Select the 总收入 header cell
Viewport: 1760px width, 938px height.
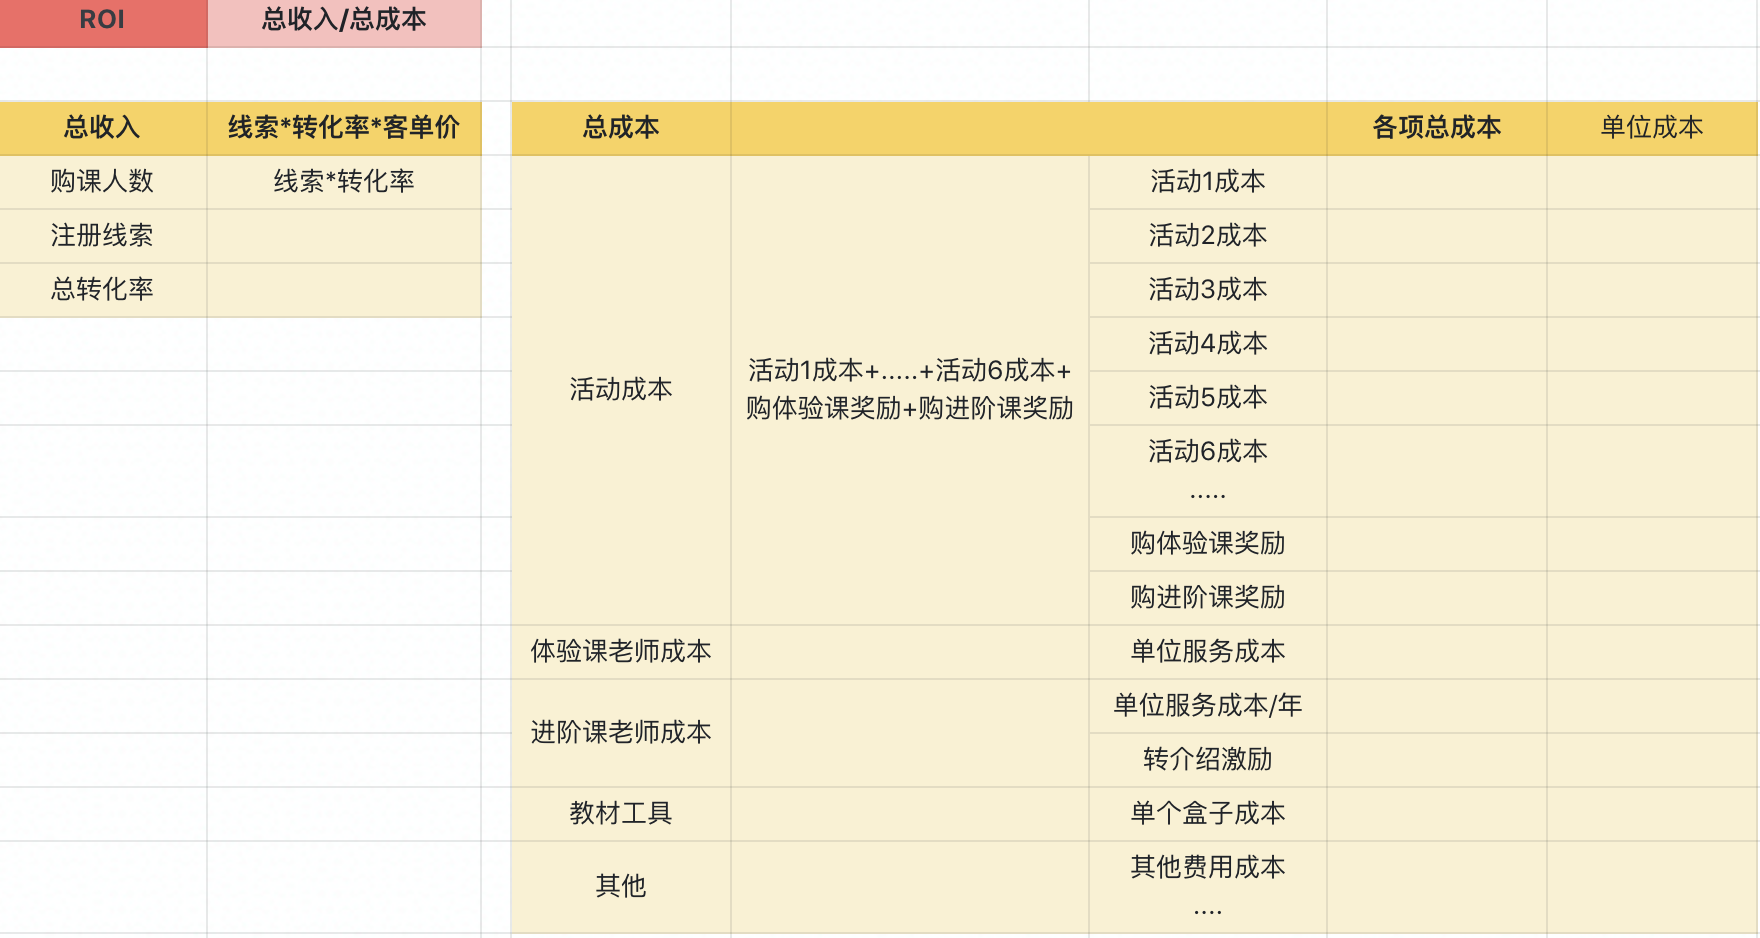coord(103,128)
